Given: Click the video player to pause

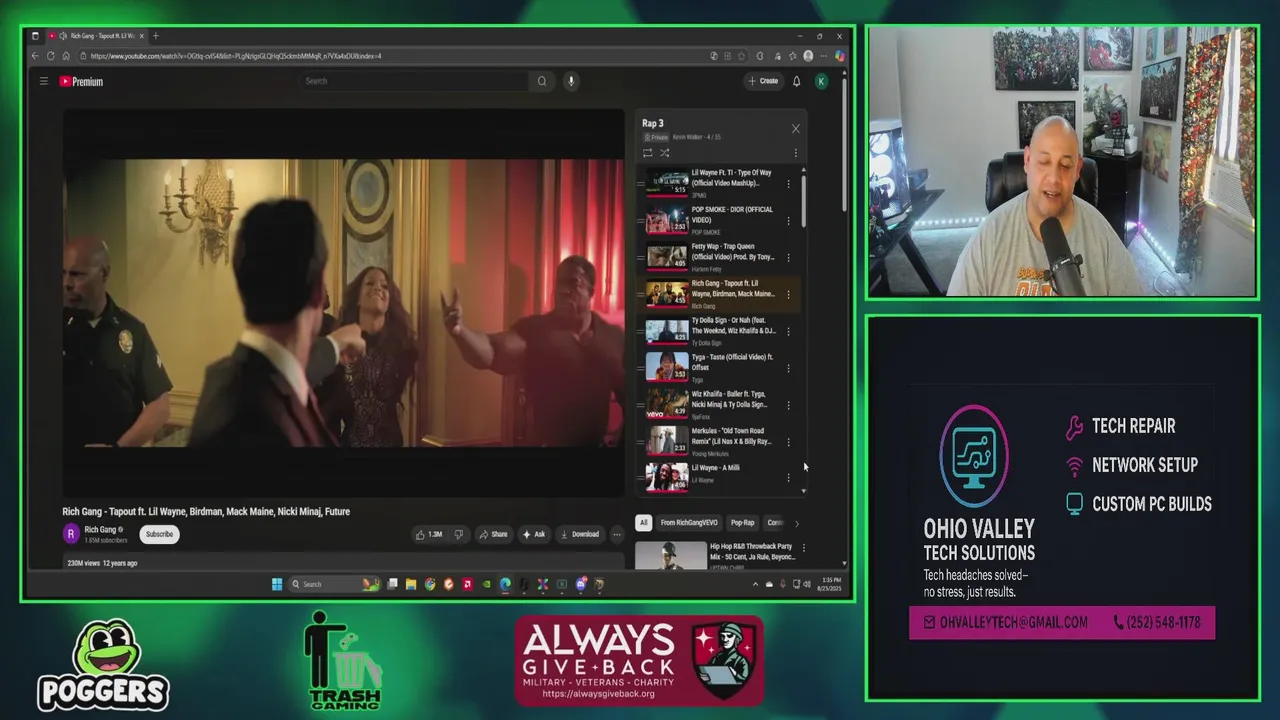Looking at the screenshot, I should click(x=343, y=303).
